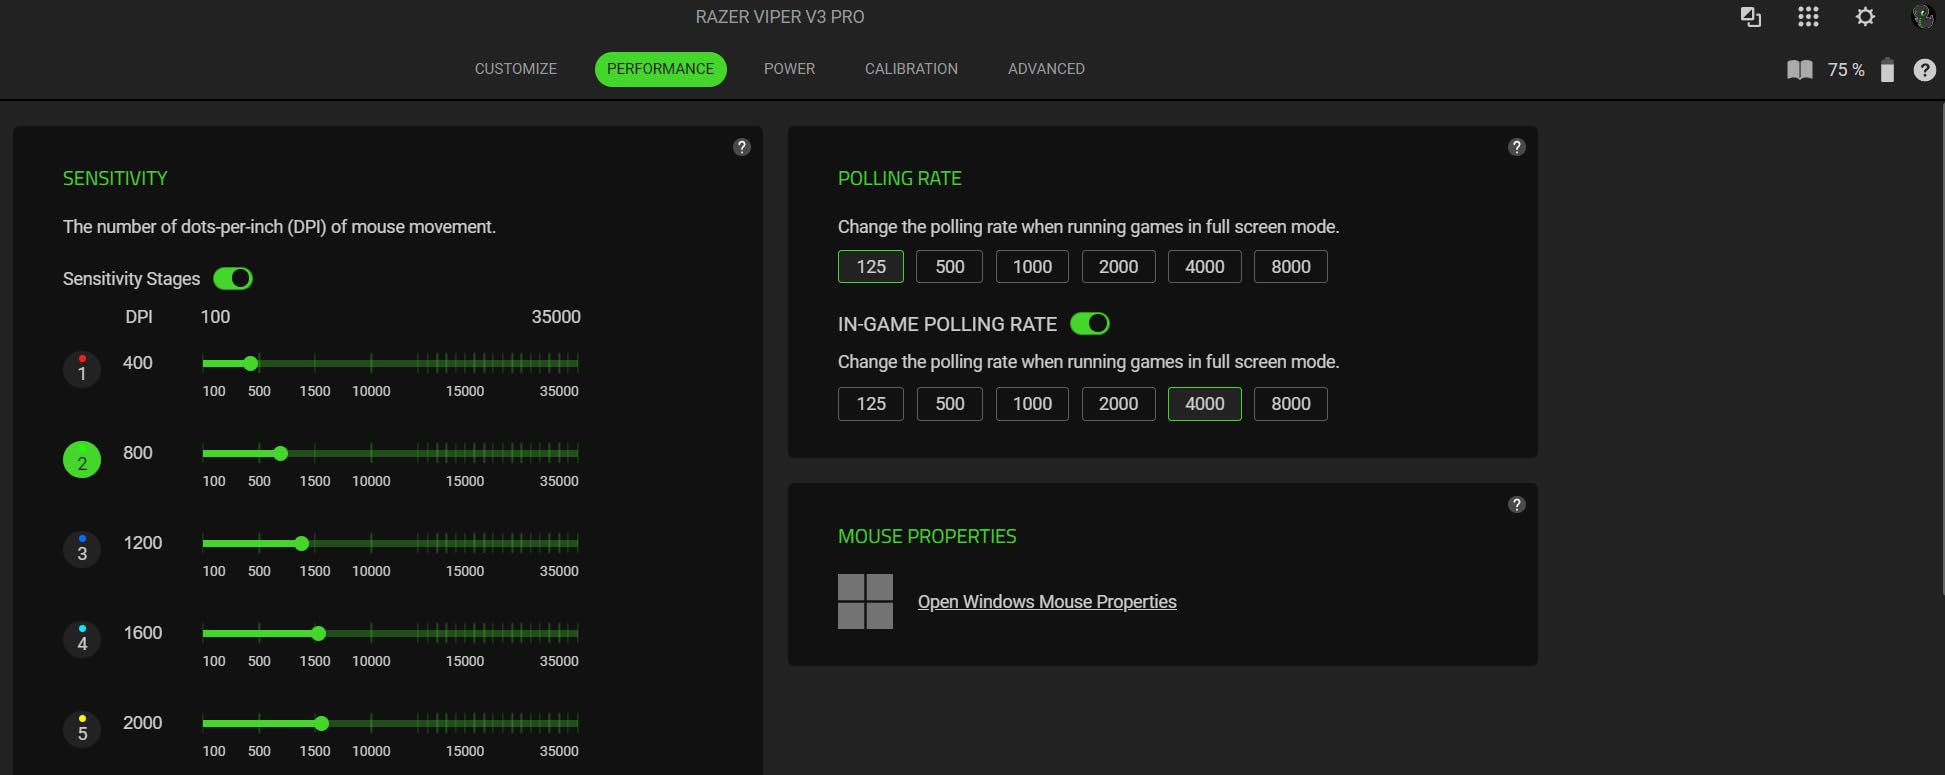1945x775 pixels.
Task: Set In-Game Polling Rate to 8000
Action: point(1290,404)
